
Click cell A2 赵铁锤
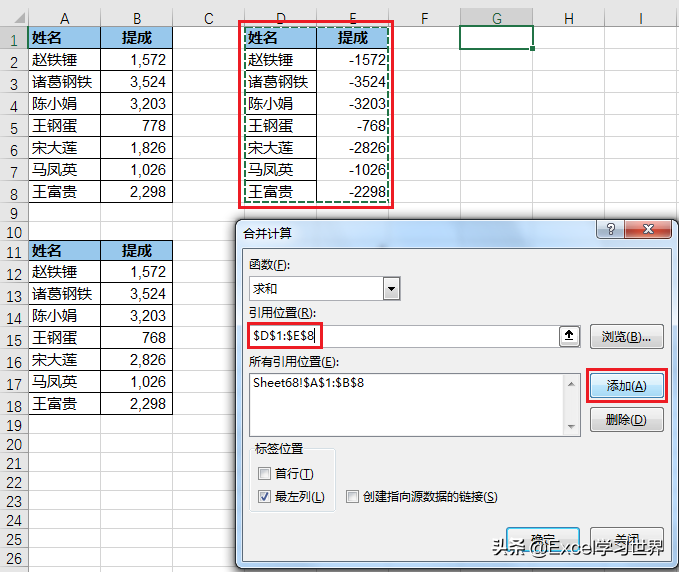65,60
